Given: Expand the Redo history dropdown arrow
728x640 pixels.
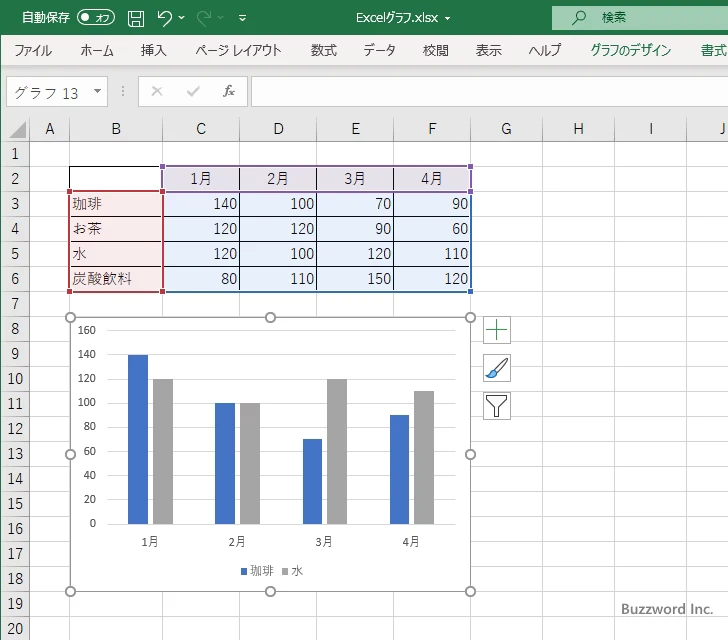Looking at the screenshot, I should tap(221, 18).
